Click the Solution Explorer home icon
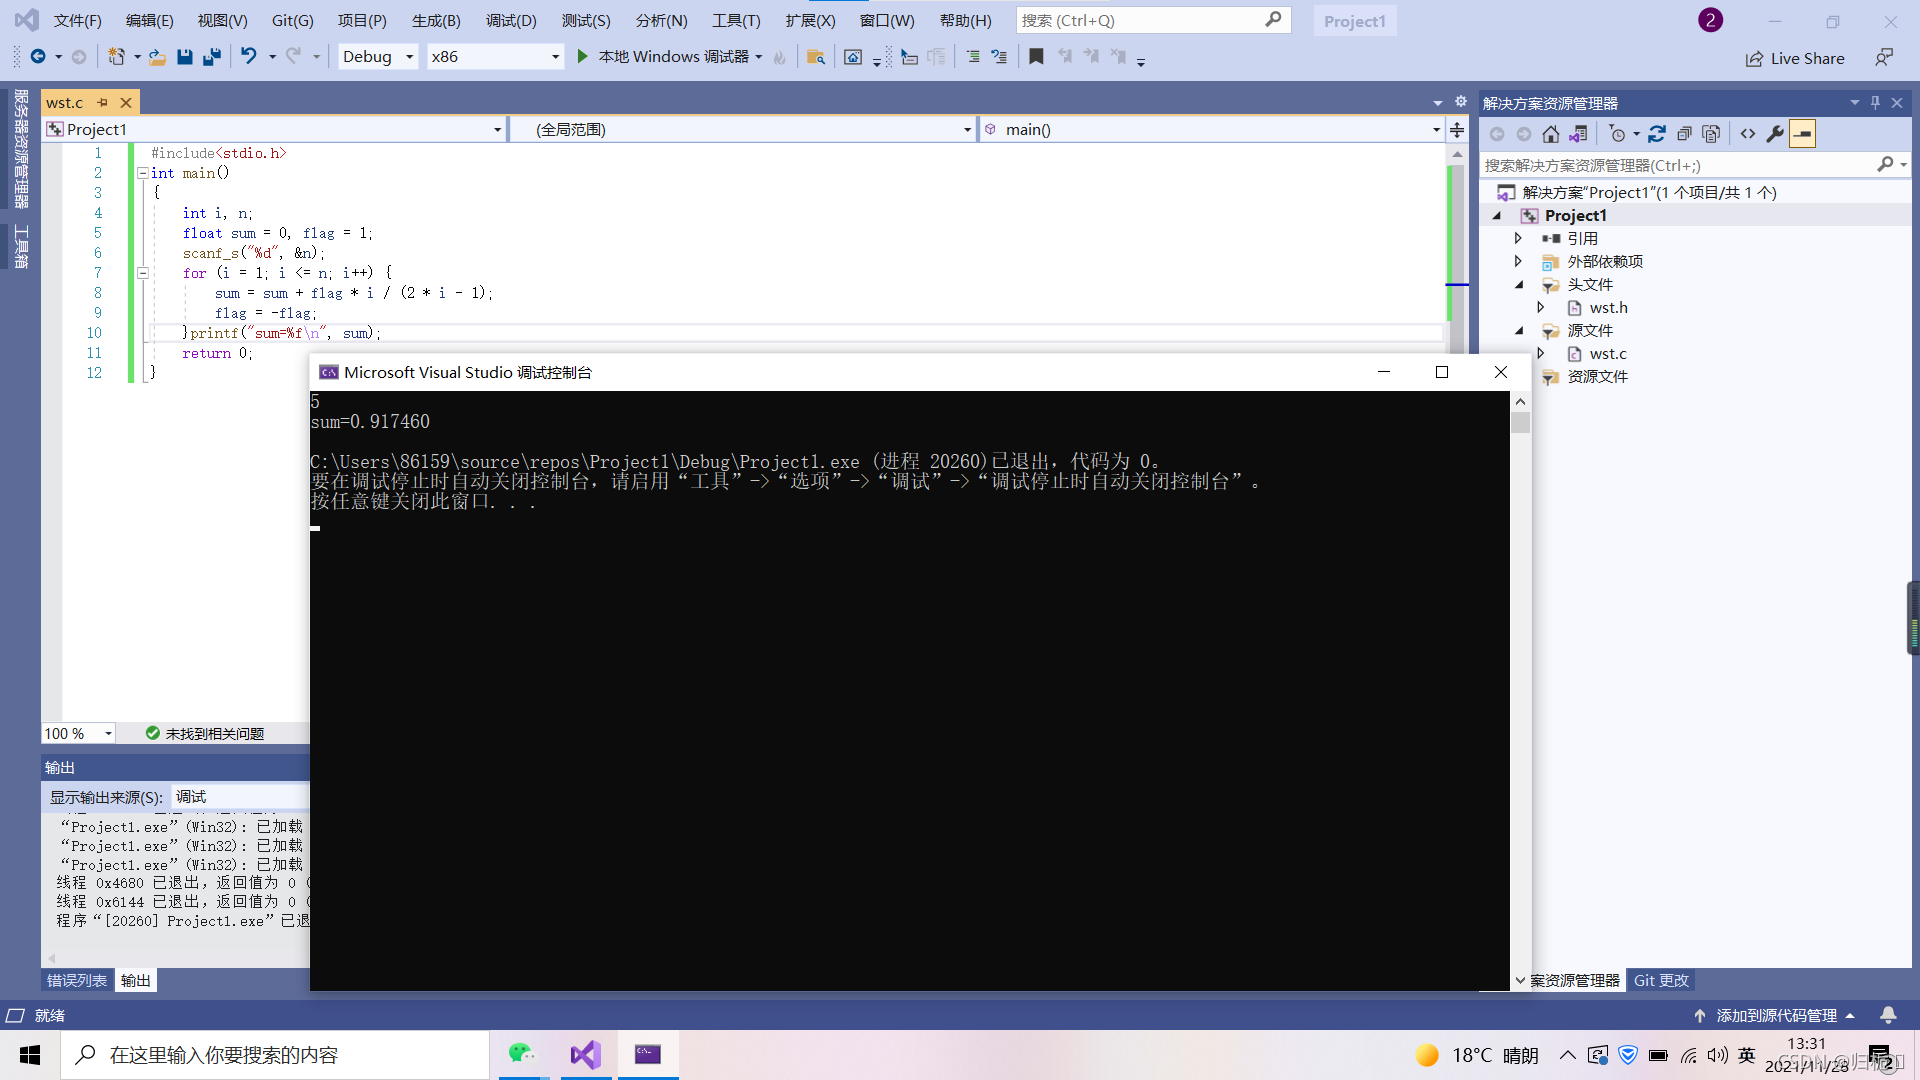This screenshot has height=1080, width=1920. click(1551, 134)
